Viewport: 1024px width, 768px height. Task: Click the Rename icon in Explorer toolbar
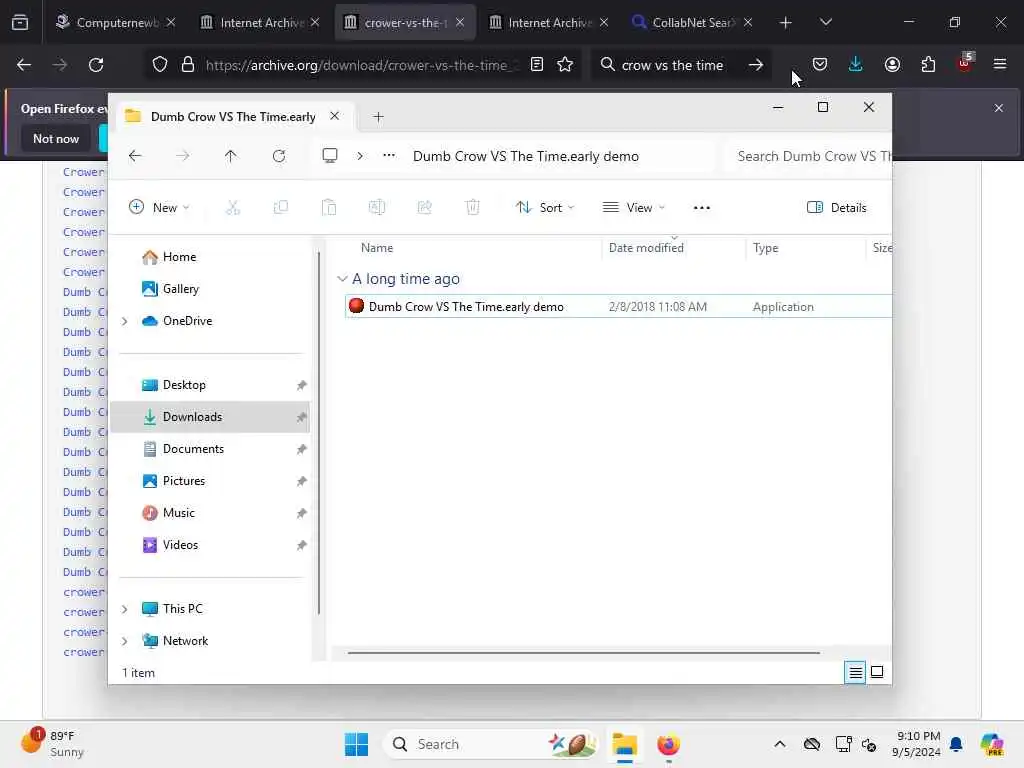click(x=377, y=208)
